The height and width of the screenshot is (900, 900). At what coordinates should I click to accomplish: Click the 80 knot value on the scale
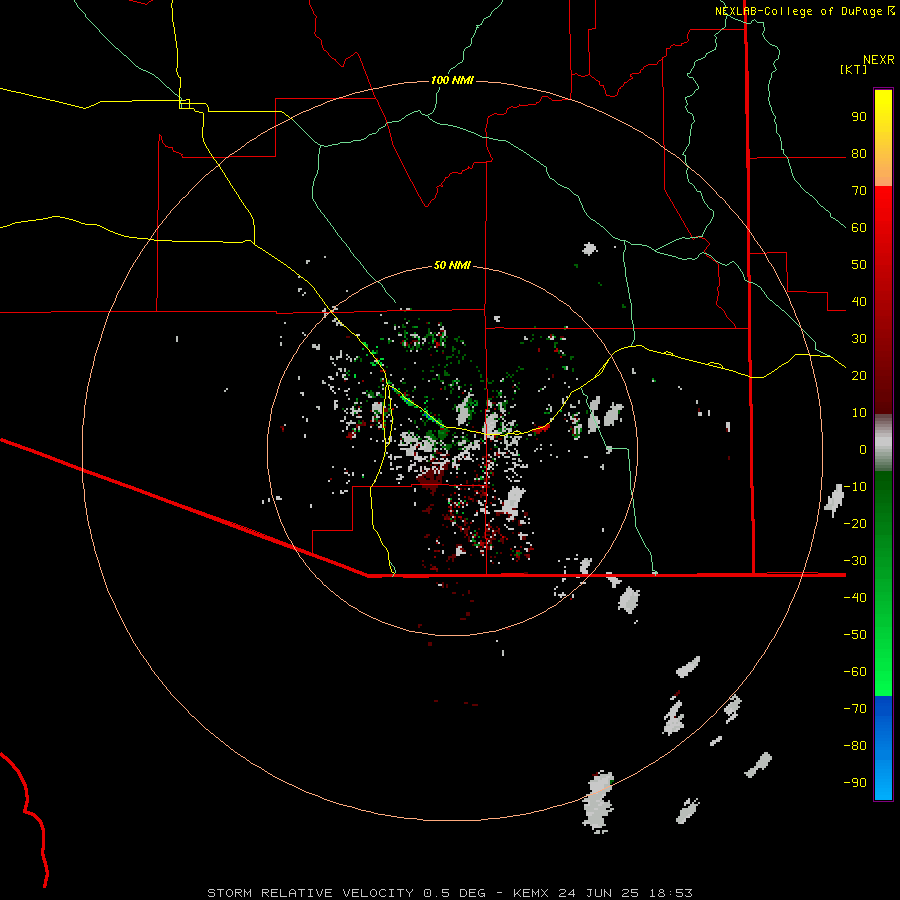(859, 154)
